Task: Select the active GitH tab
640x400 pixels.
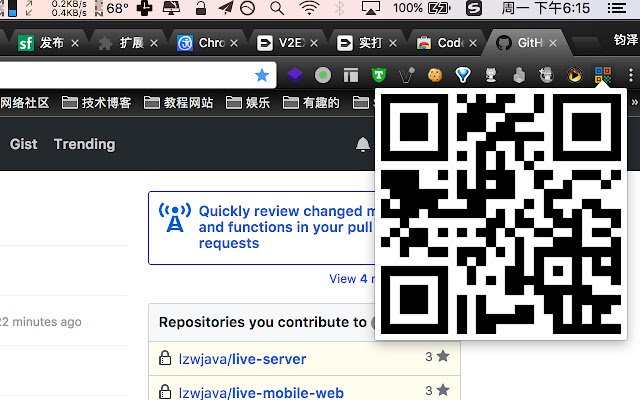Action: point(526,43)
